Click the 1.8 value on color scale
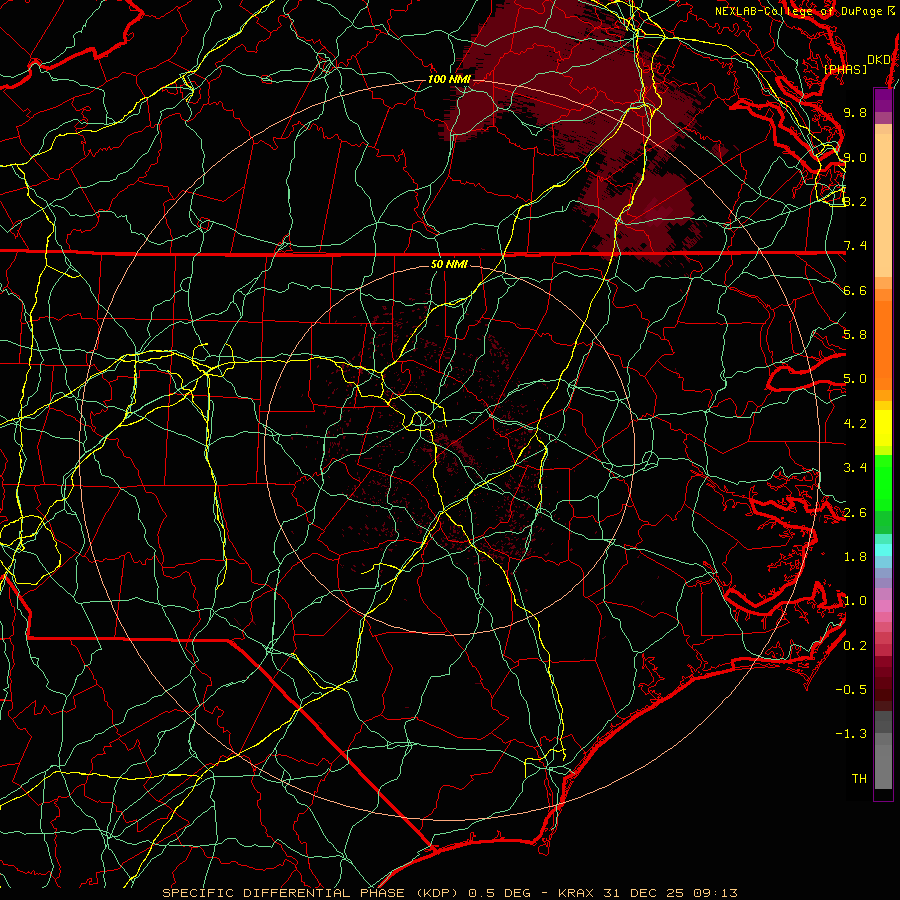 click(855, 557)
